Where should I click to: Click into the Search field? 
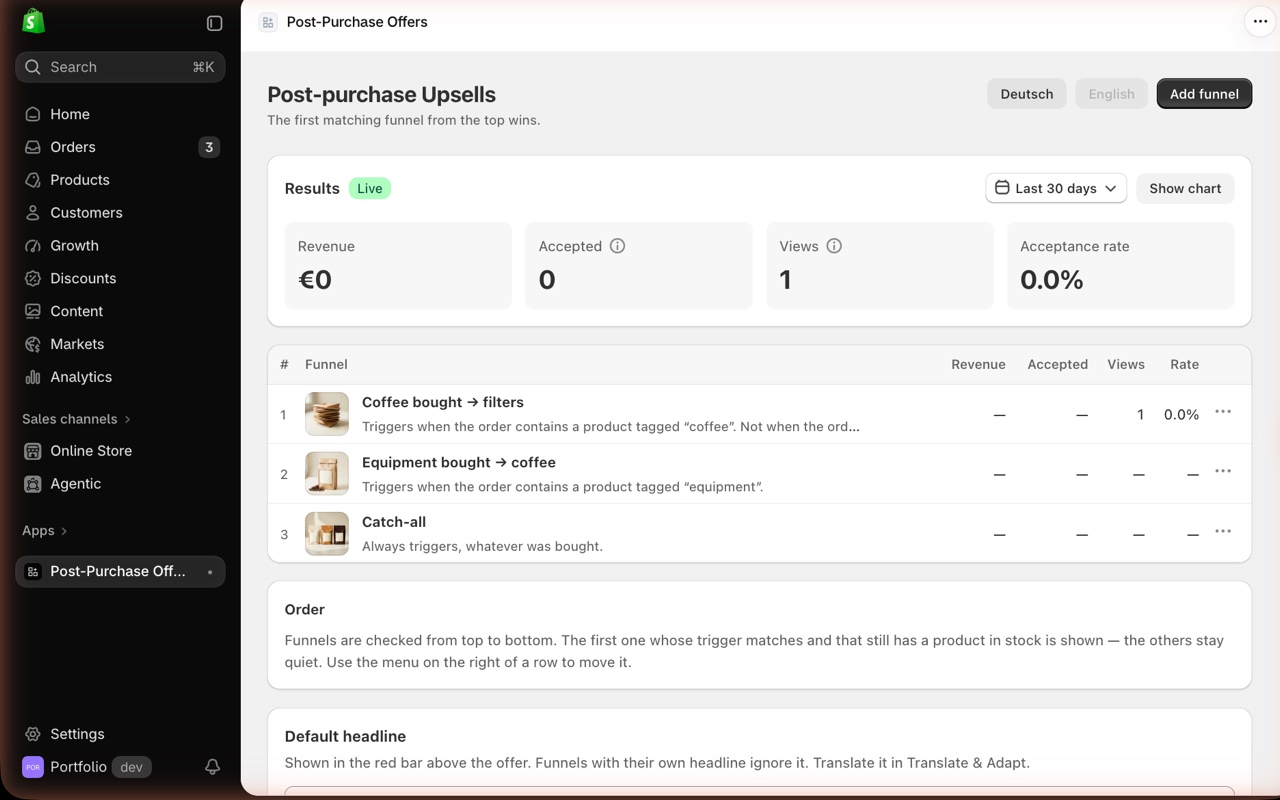pos(120,67)
